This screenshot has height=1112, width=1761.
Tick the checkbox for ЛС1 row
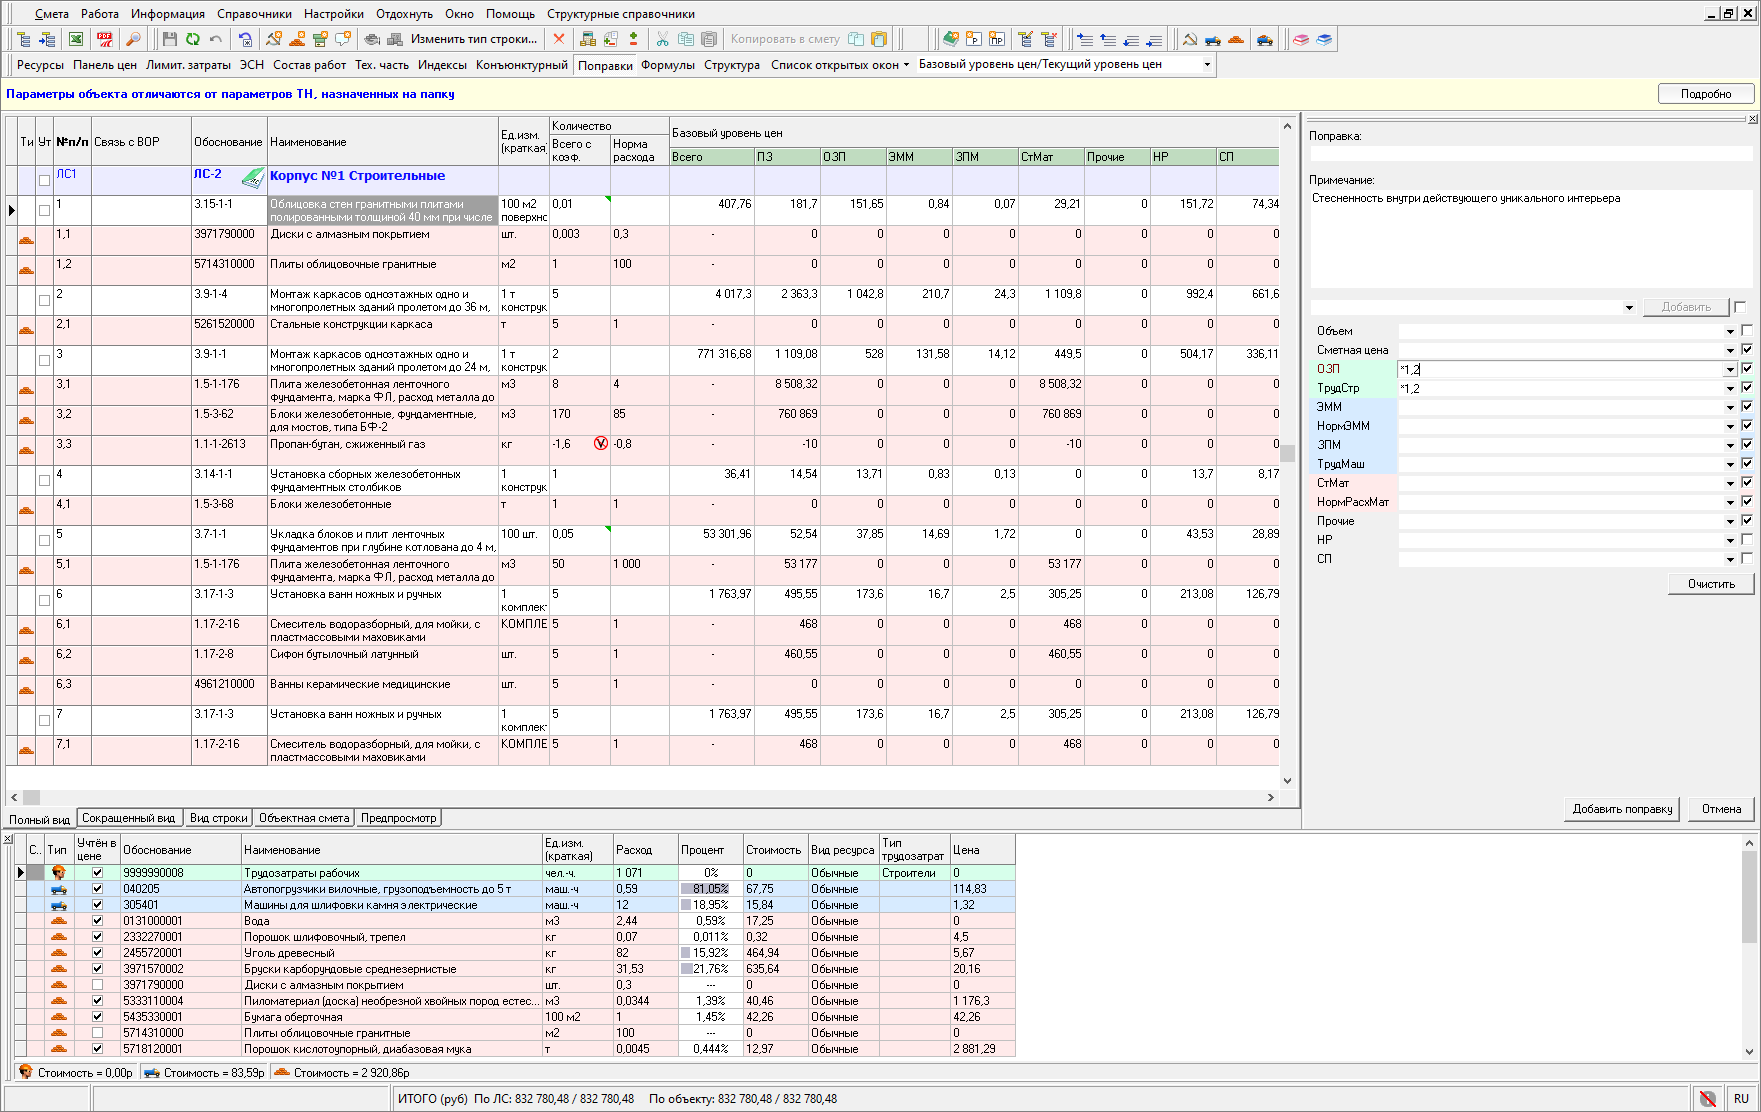[44, 180]
